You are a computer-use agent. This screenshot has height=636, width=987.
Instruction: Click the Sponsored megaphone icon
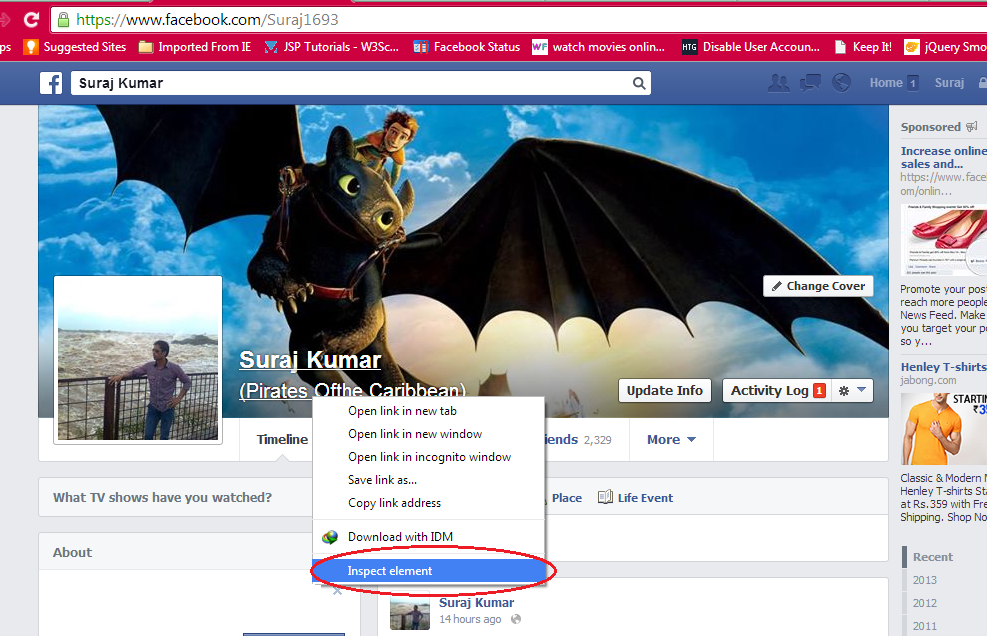[972, 127]
